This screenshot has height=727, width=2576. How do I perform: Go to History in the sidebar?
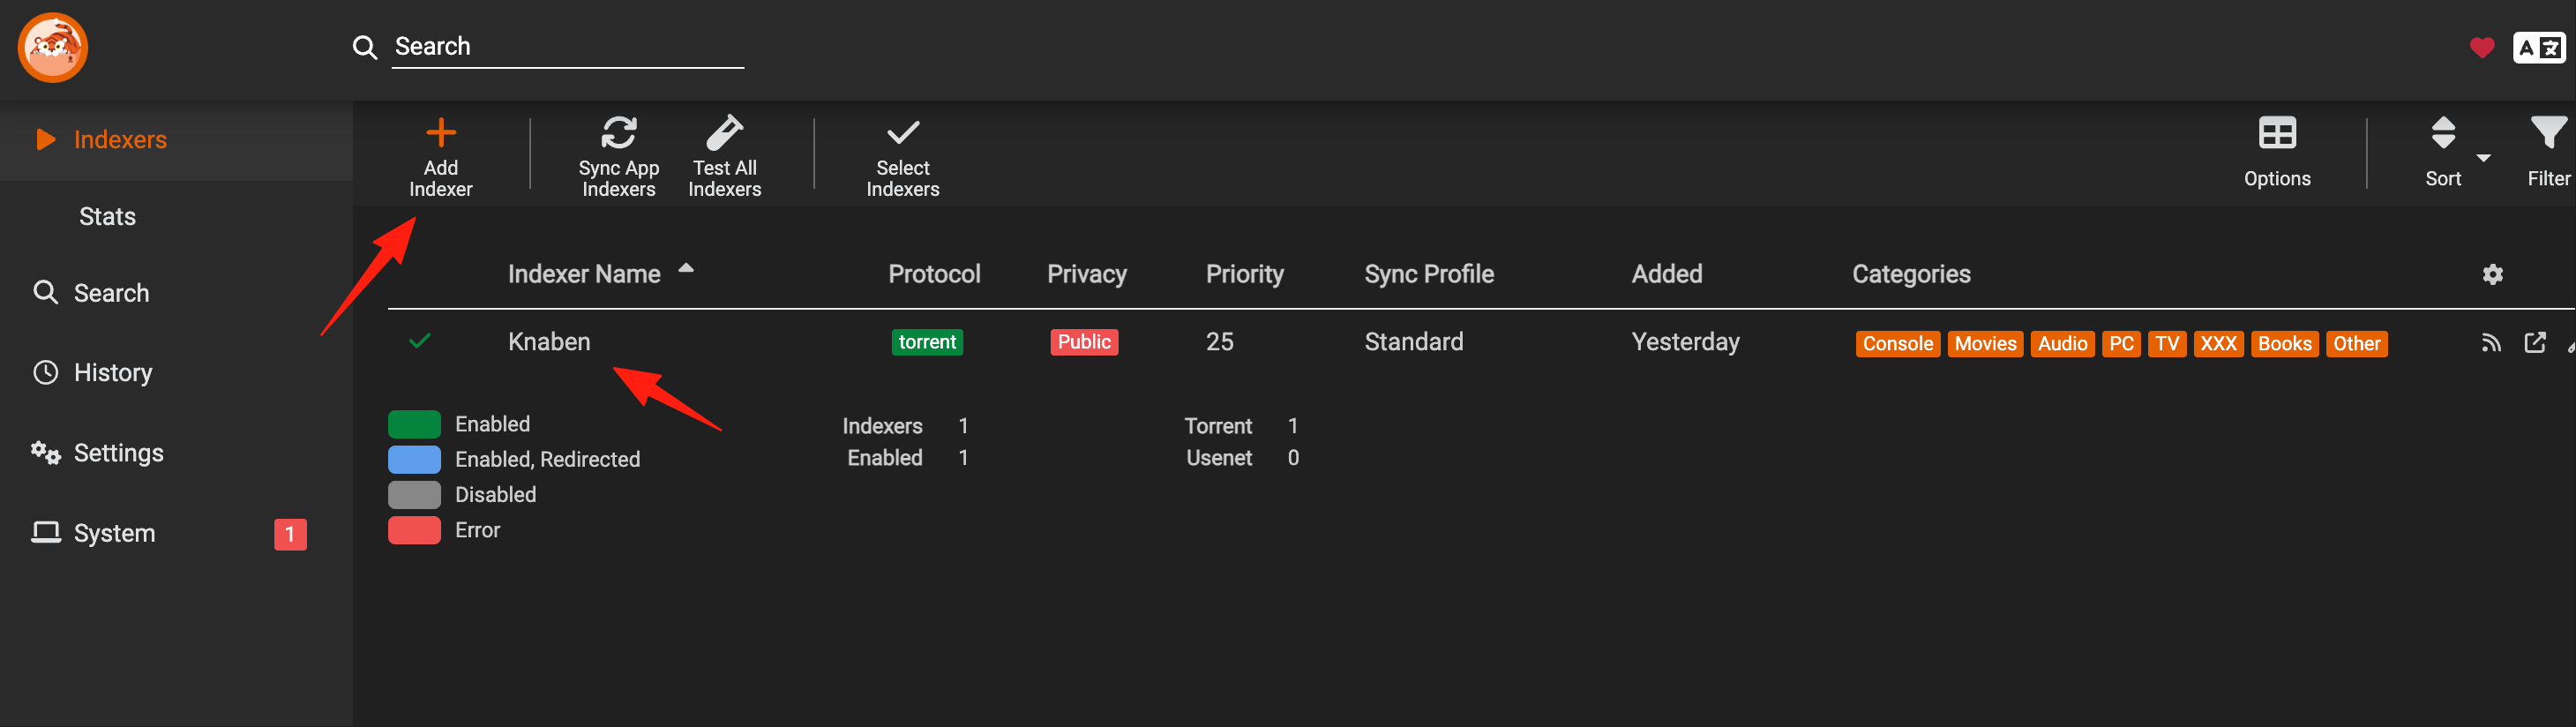click(113, 373)
